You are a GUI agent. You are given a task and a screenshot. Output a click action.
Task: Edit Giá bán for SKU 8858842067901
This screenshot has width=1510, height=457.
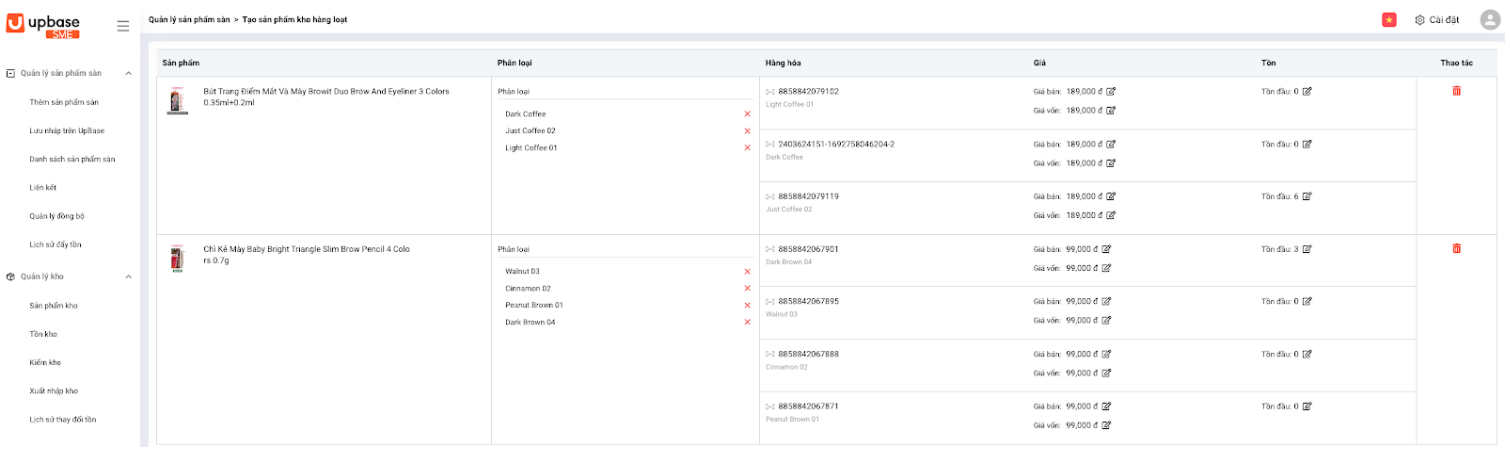[1106, 249]
